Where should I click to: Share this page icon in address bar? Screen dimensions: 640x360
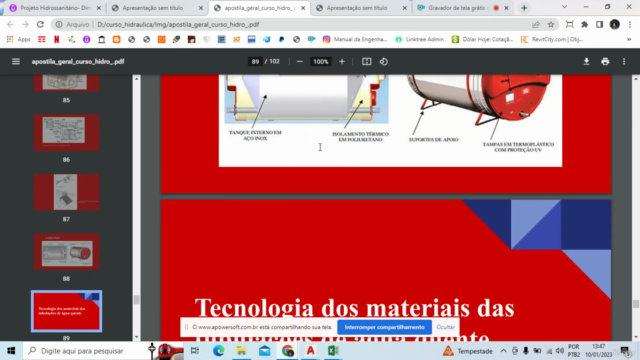coord(536,24)
